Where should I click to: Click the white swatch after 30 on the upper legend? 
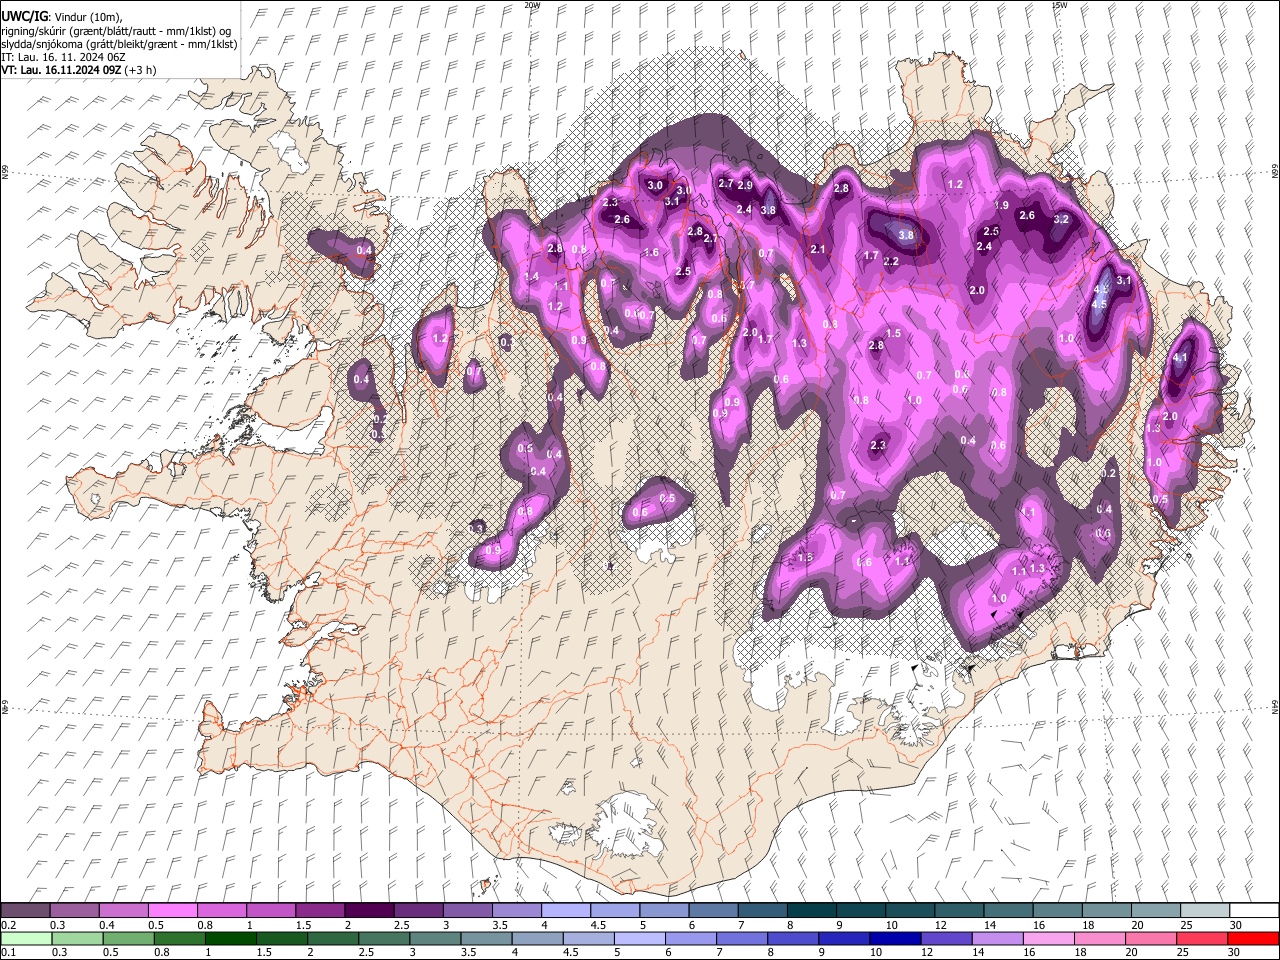[1254, 910]
